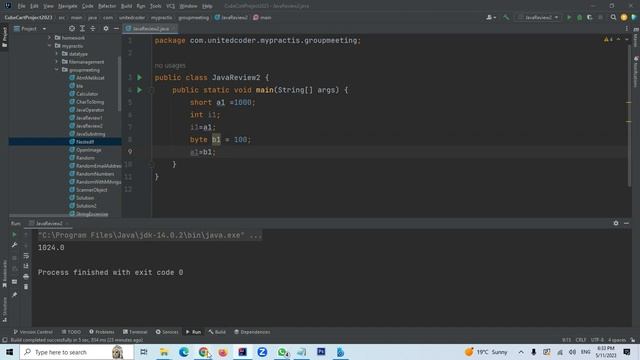Open the File menu
Image resolution: width=640 pixels, height=360 pixels.
coord(21,6)
